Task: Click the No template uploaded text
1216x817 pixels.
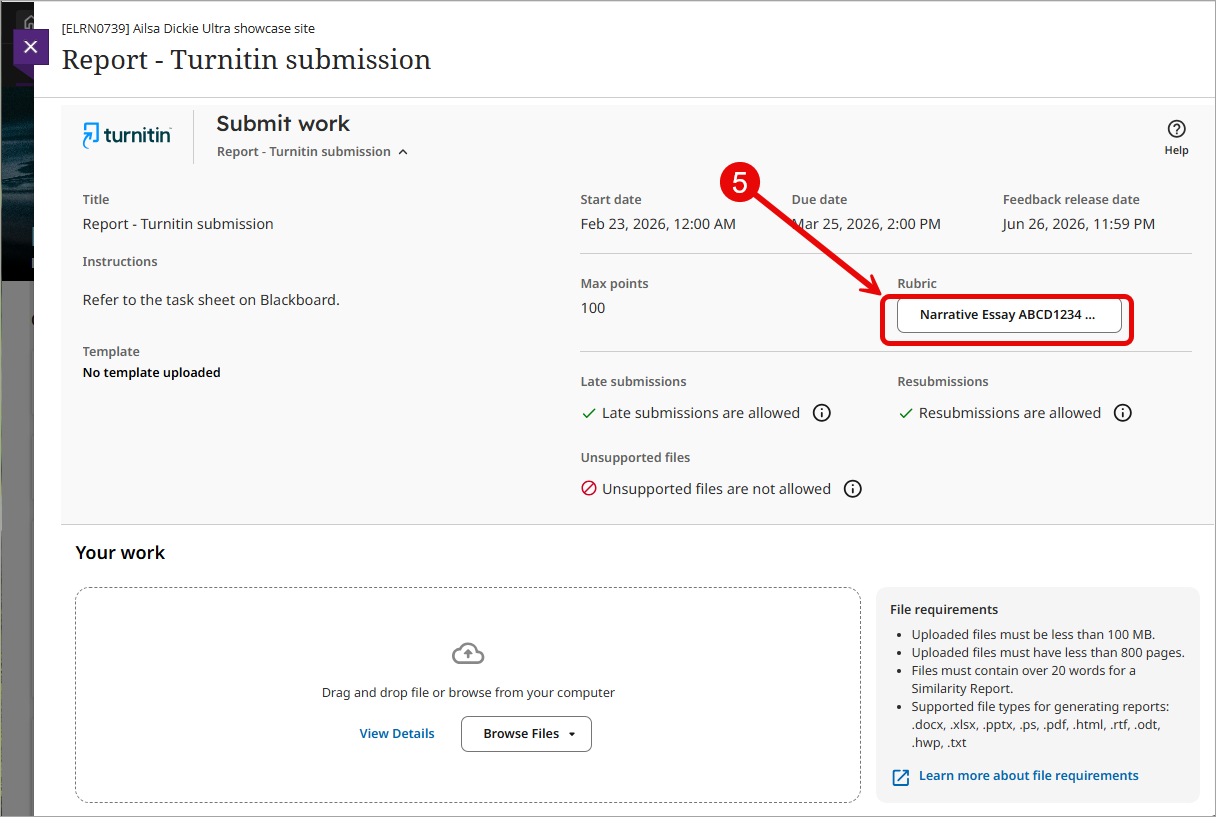Action: (x=151, y=373)
